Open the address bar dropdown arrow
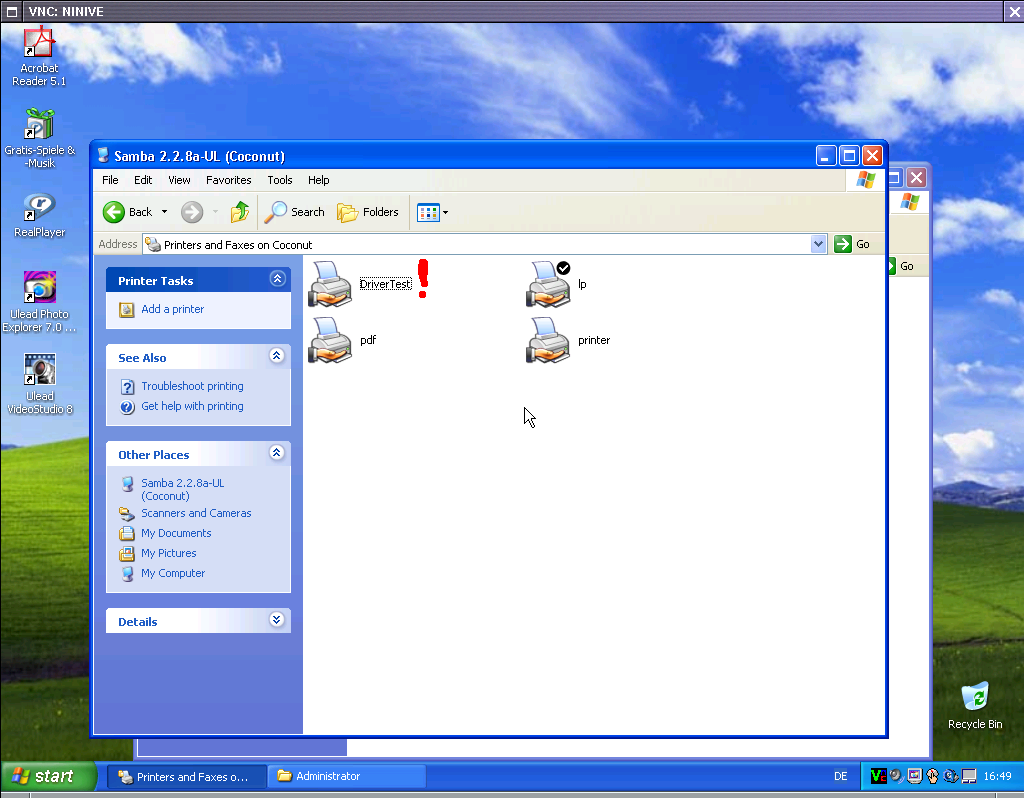This screenshot has height=798, width=1024. click(x=819, y=244)
